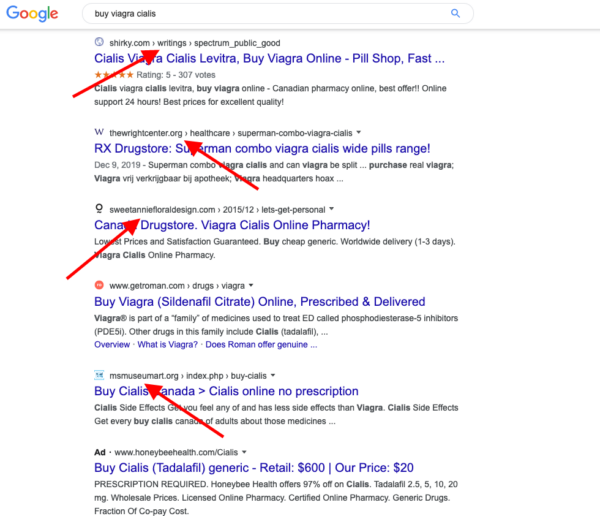The image size is (600, 516).
Task: Open the Cialis online no prescription result
Action: click(x=226, y=391)
